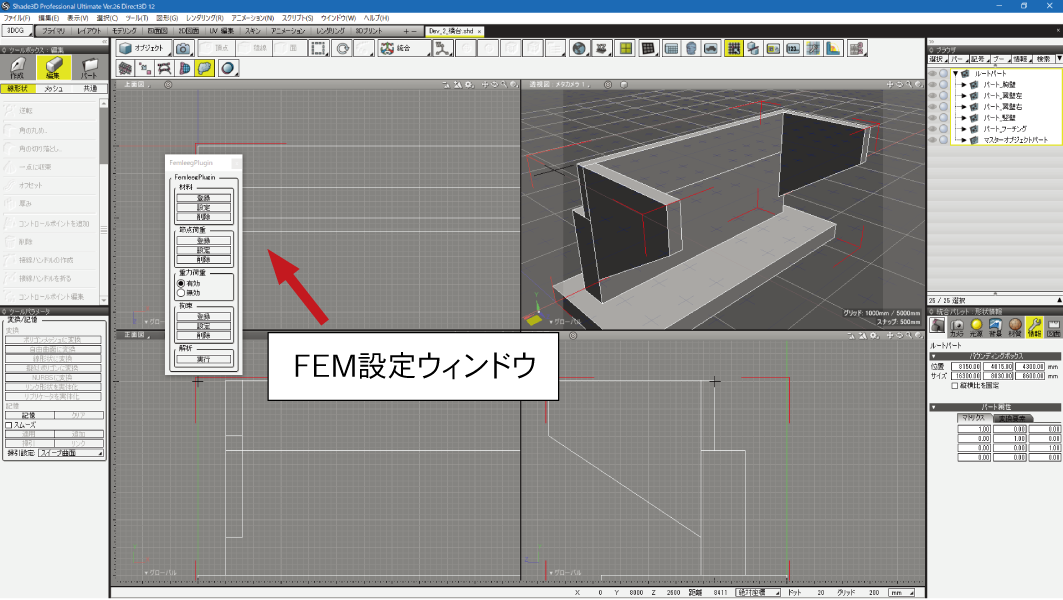Screen dimensions: 1063x600
Task: Click the camera icon in the top toolbar
Action: point(183,48)
